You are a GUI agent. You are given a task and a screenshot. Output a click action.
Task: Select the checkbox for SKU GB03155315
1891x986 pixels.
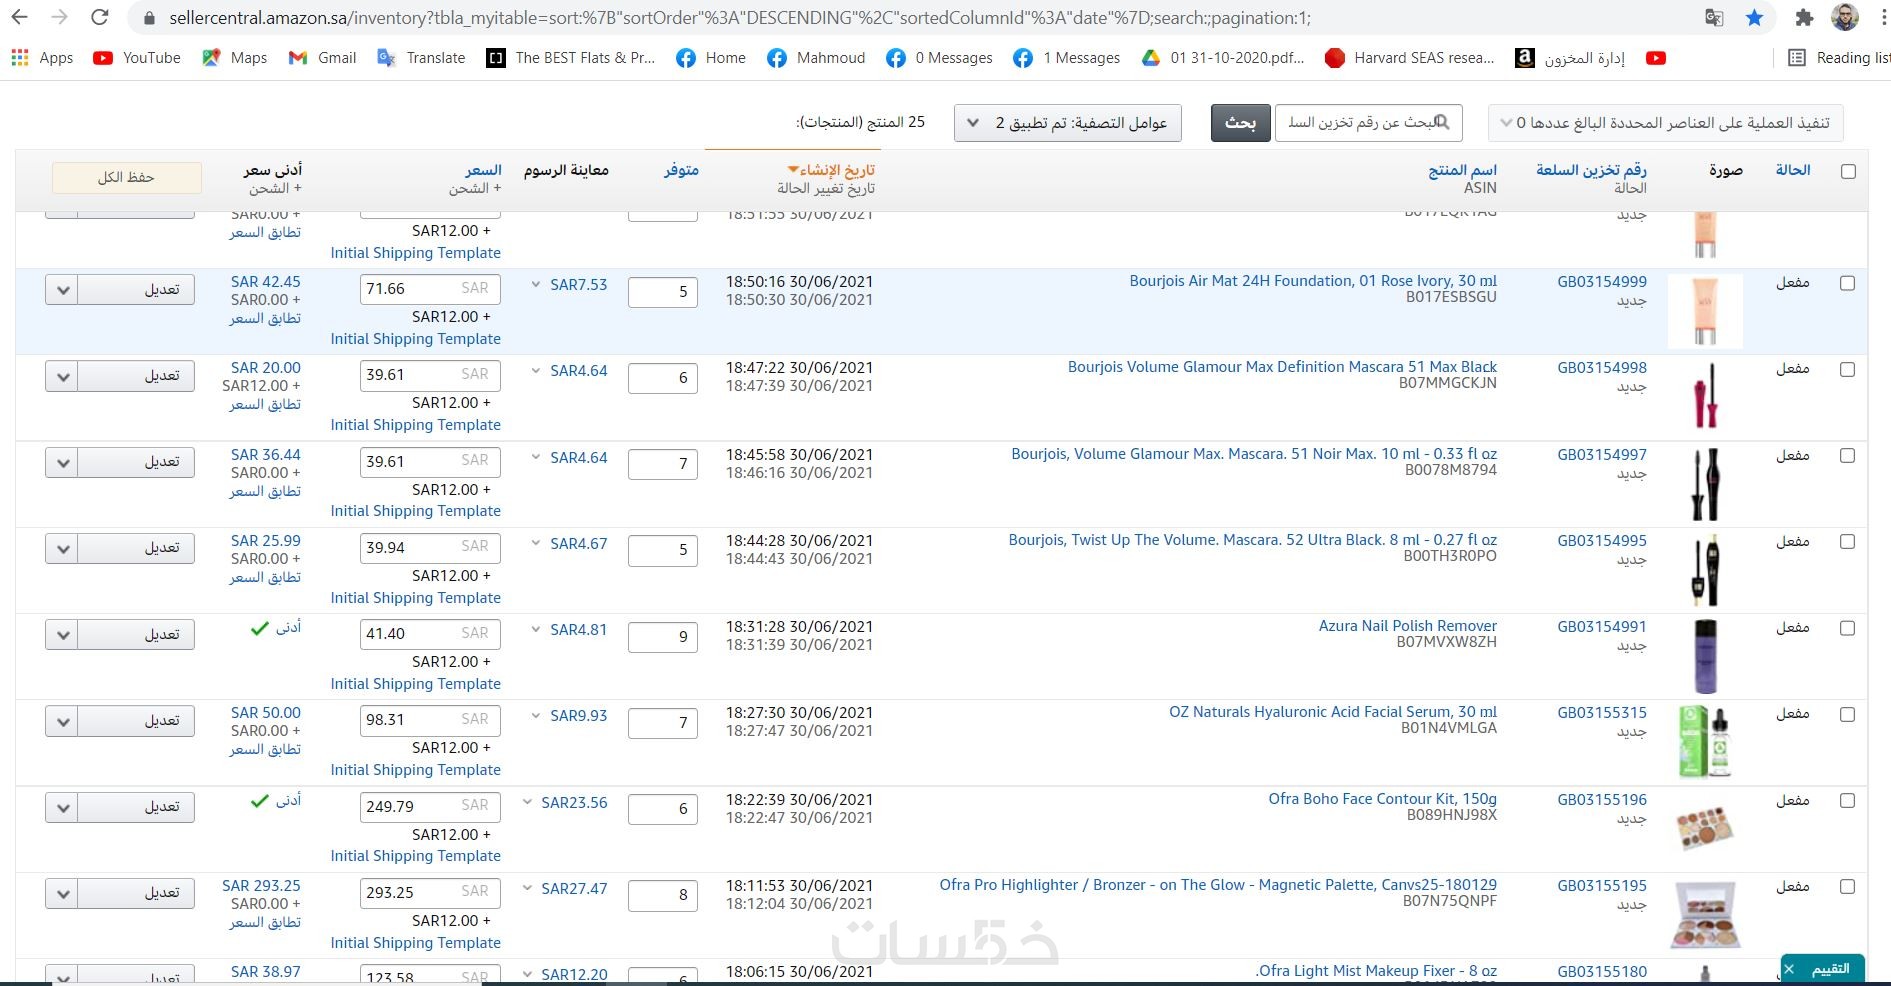(x=1848, y=714)
